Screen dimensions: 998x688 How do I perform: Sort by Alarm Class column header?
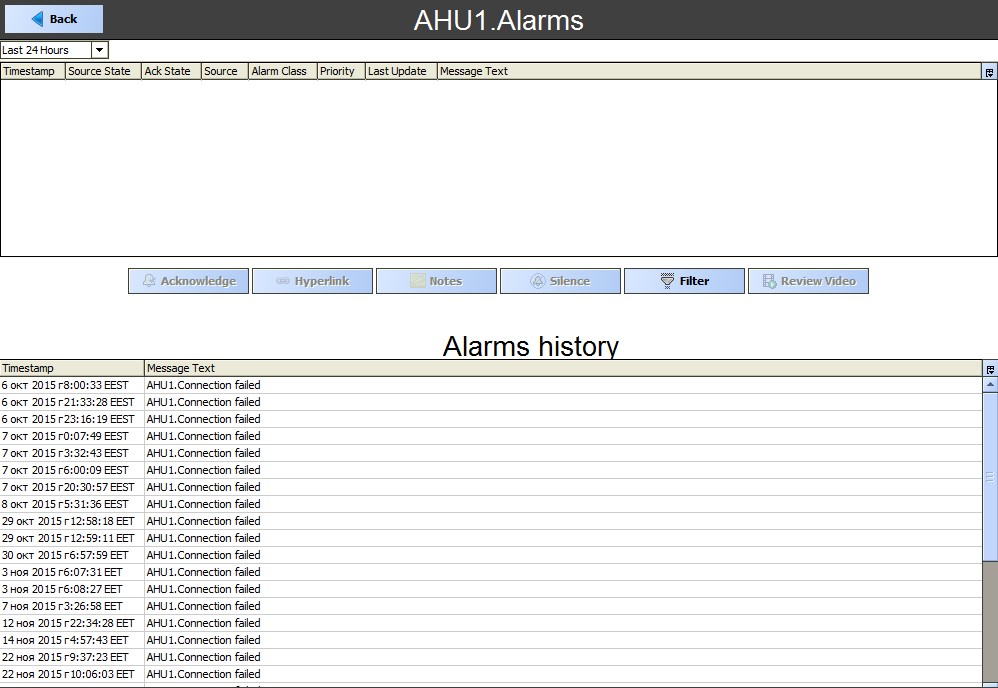click(283, 71)
